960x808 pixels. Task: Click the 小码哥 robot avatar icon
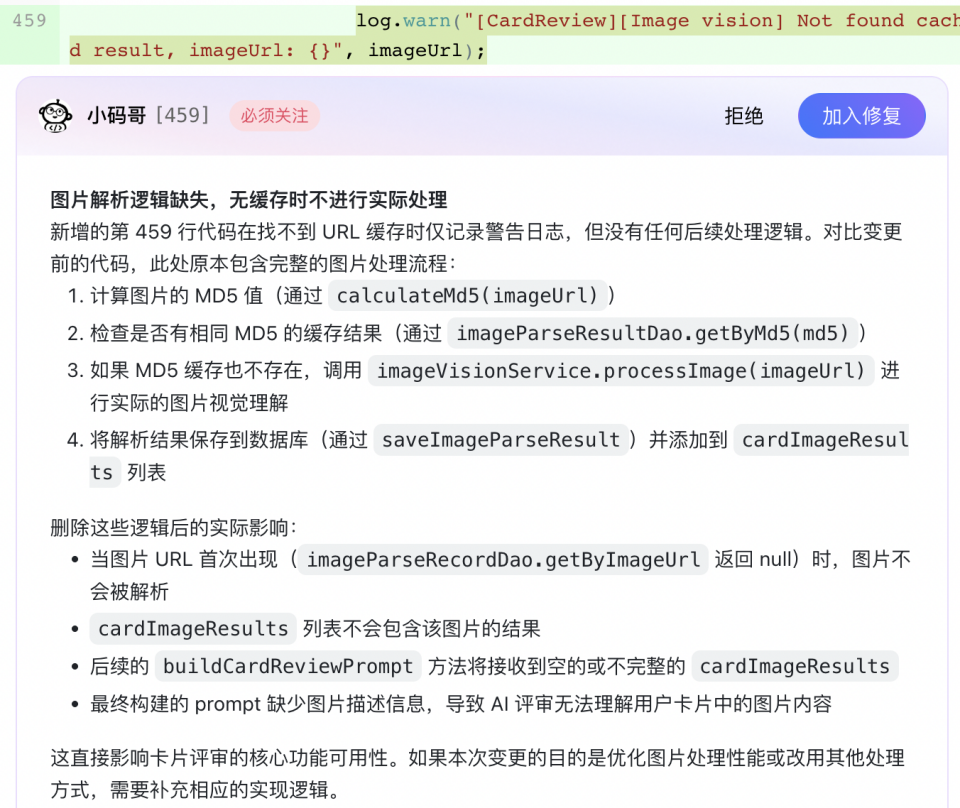pos(55,116)
